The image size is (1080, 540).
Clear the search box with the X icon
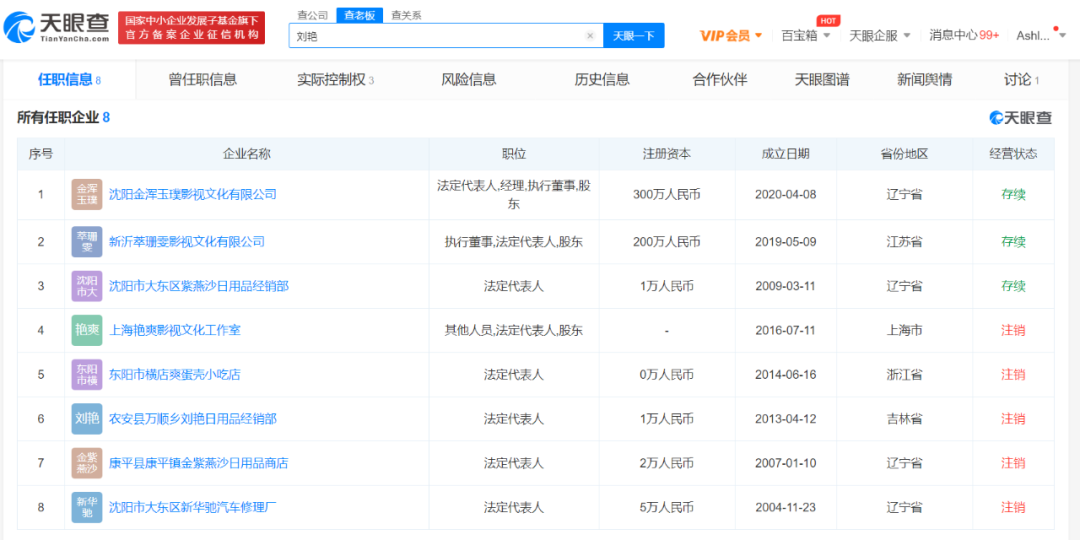[x=590, y=36]
